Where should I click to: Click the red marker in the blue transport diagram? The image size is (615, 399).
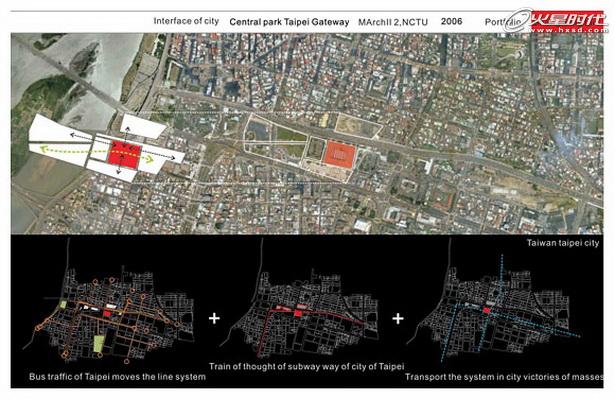coord(486,310)
